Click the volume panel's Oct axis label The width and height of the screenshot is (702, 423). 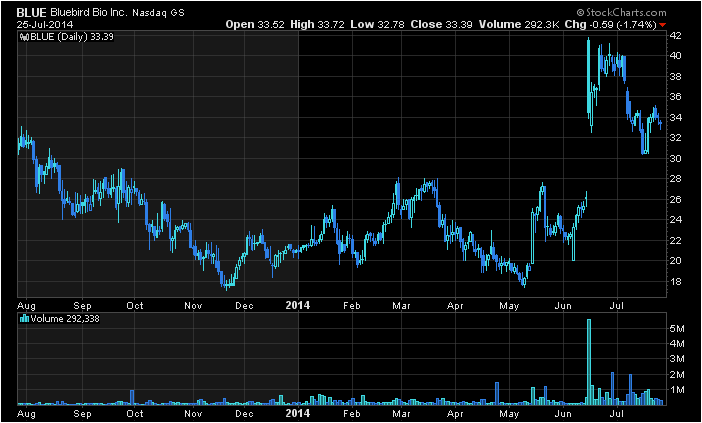click(x=135, y=413)
